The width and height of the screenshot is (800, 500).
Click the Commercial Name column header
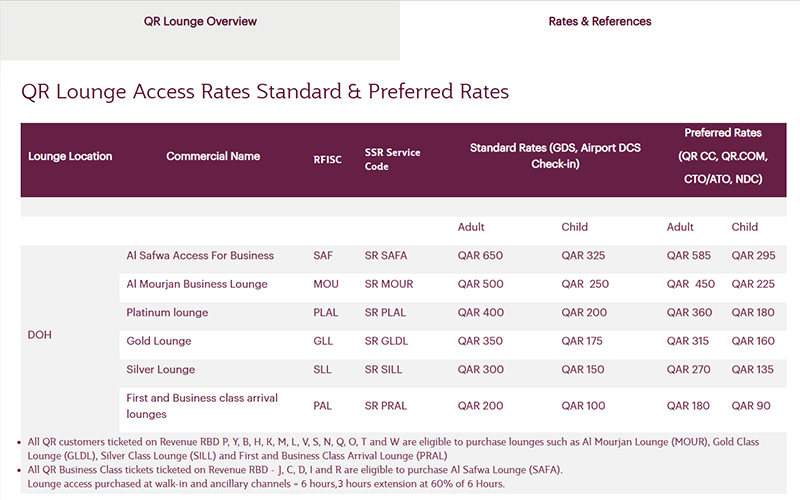click(213, 156)
